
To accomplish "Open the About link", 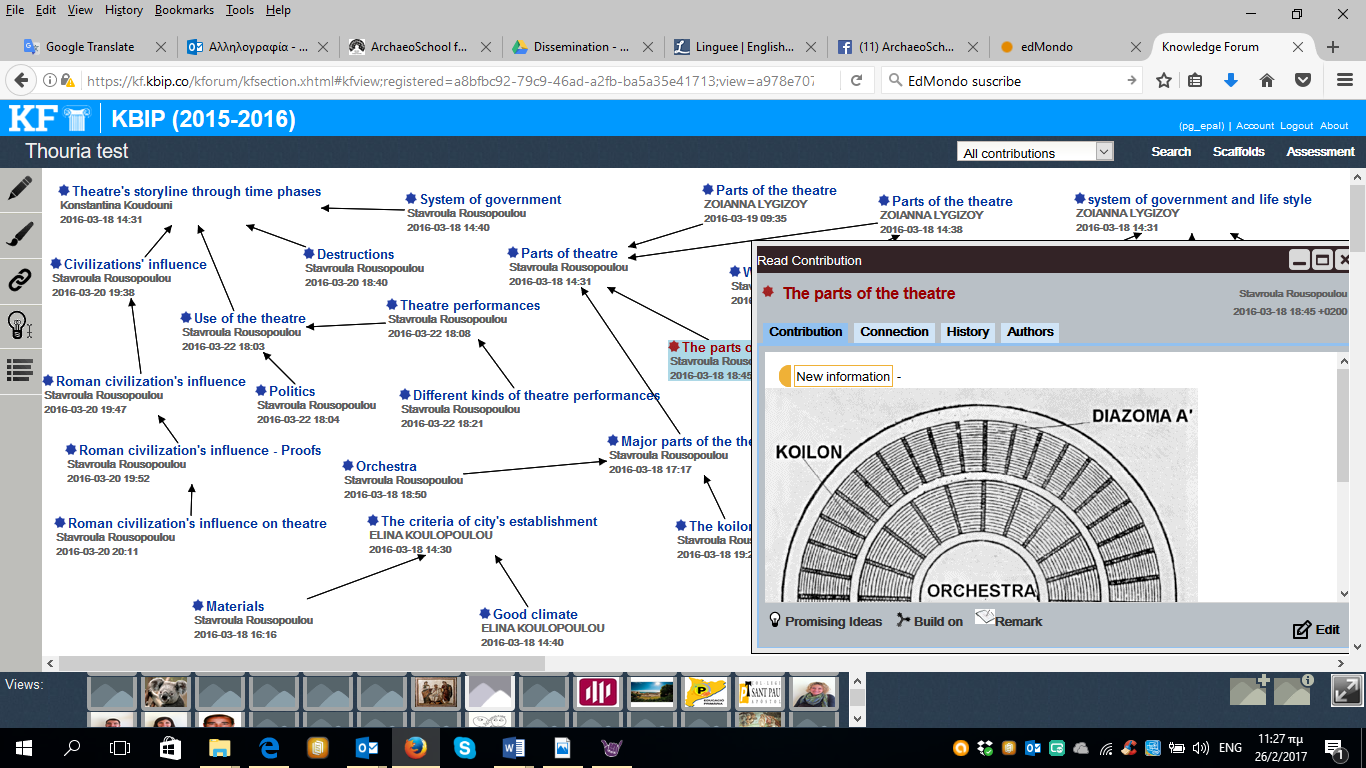I will pos(1334,126).
